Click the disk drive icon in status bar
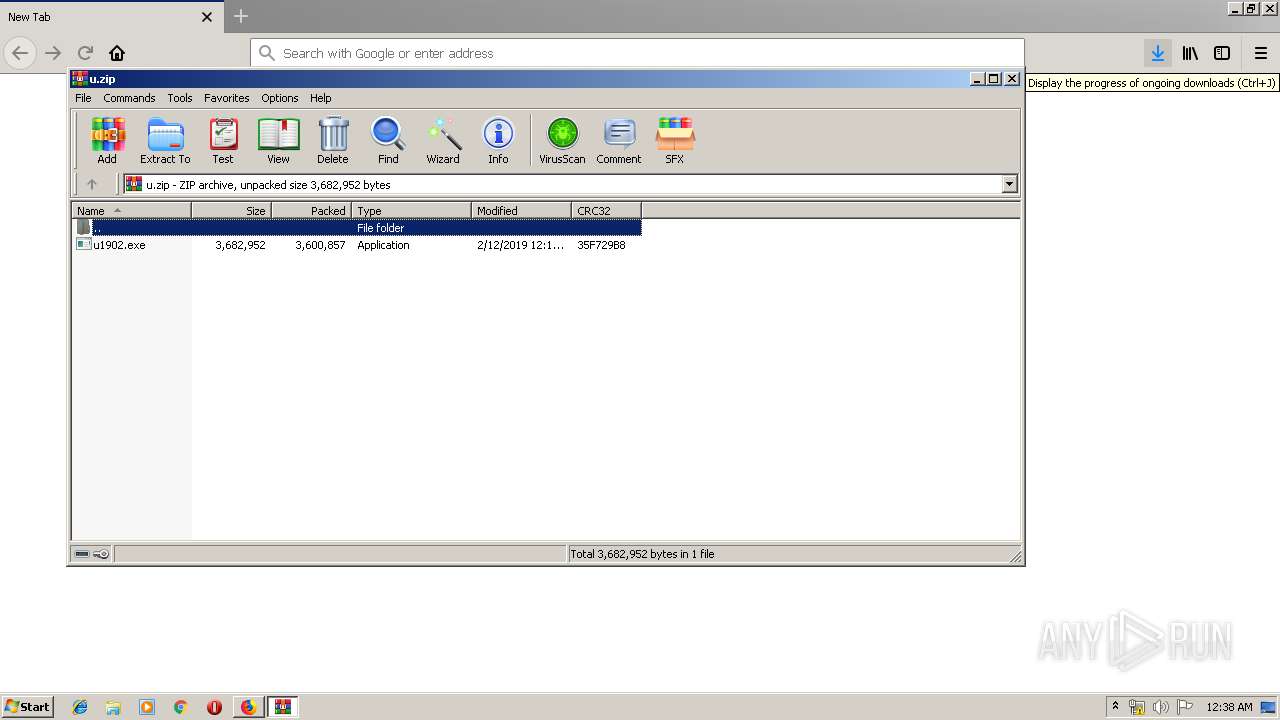This screenshot has width=1280, height=720. [x=82, y=554]
